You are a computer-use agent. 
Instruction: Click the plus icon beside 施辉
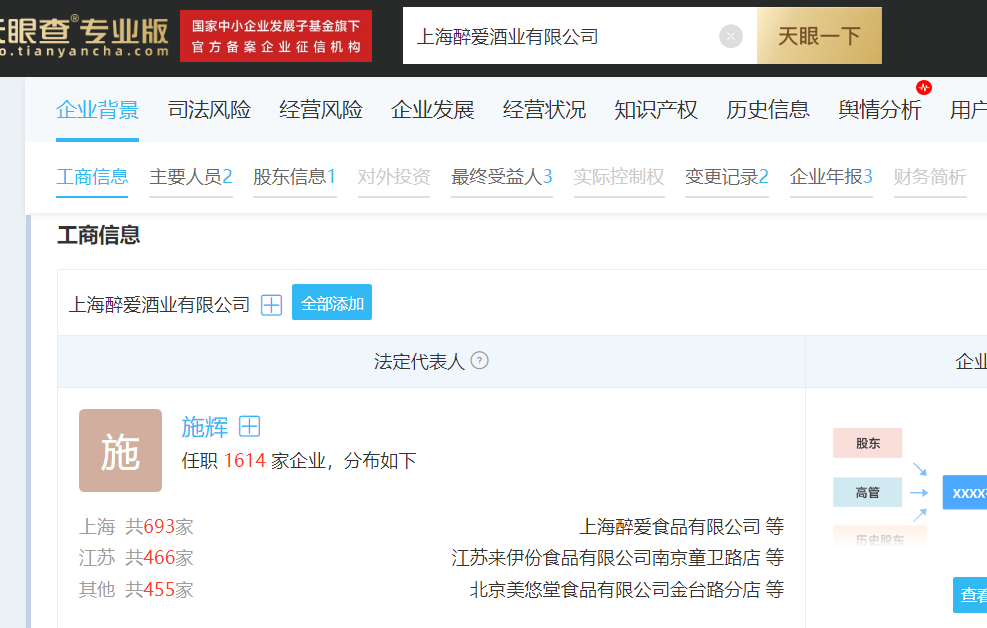(x=249, y=427)
